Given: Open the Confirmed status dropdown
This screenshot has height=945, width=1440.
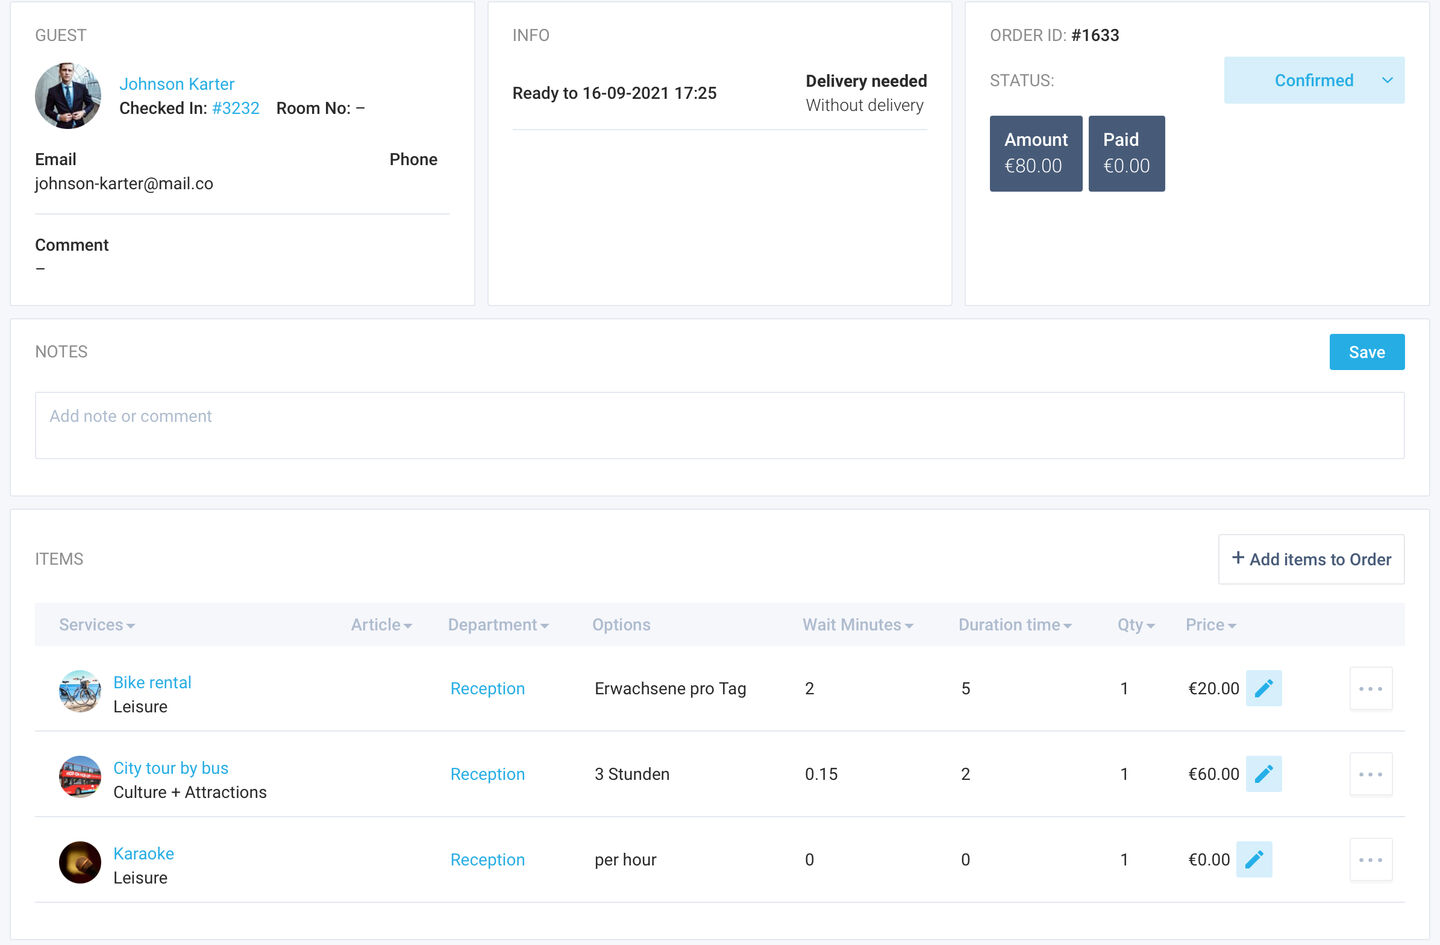Looking at the screenshot, I should click(1314, 80).
